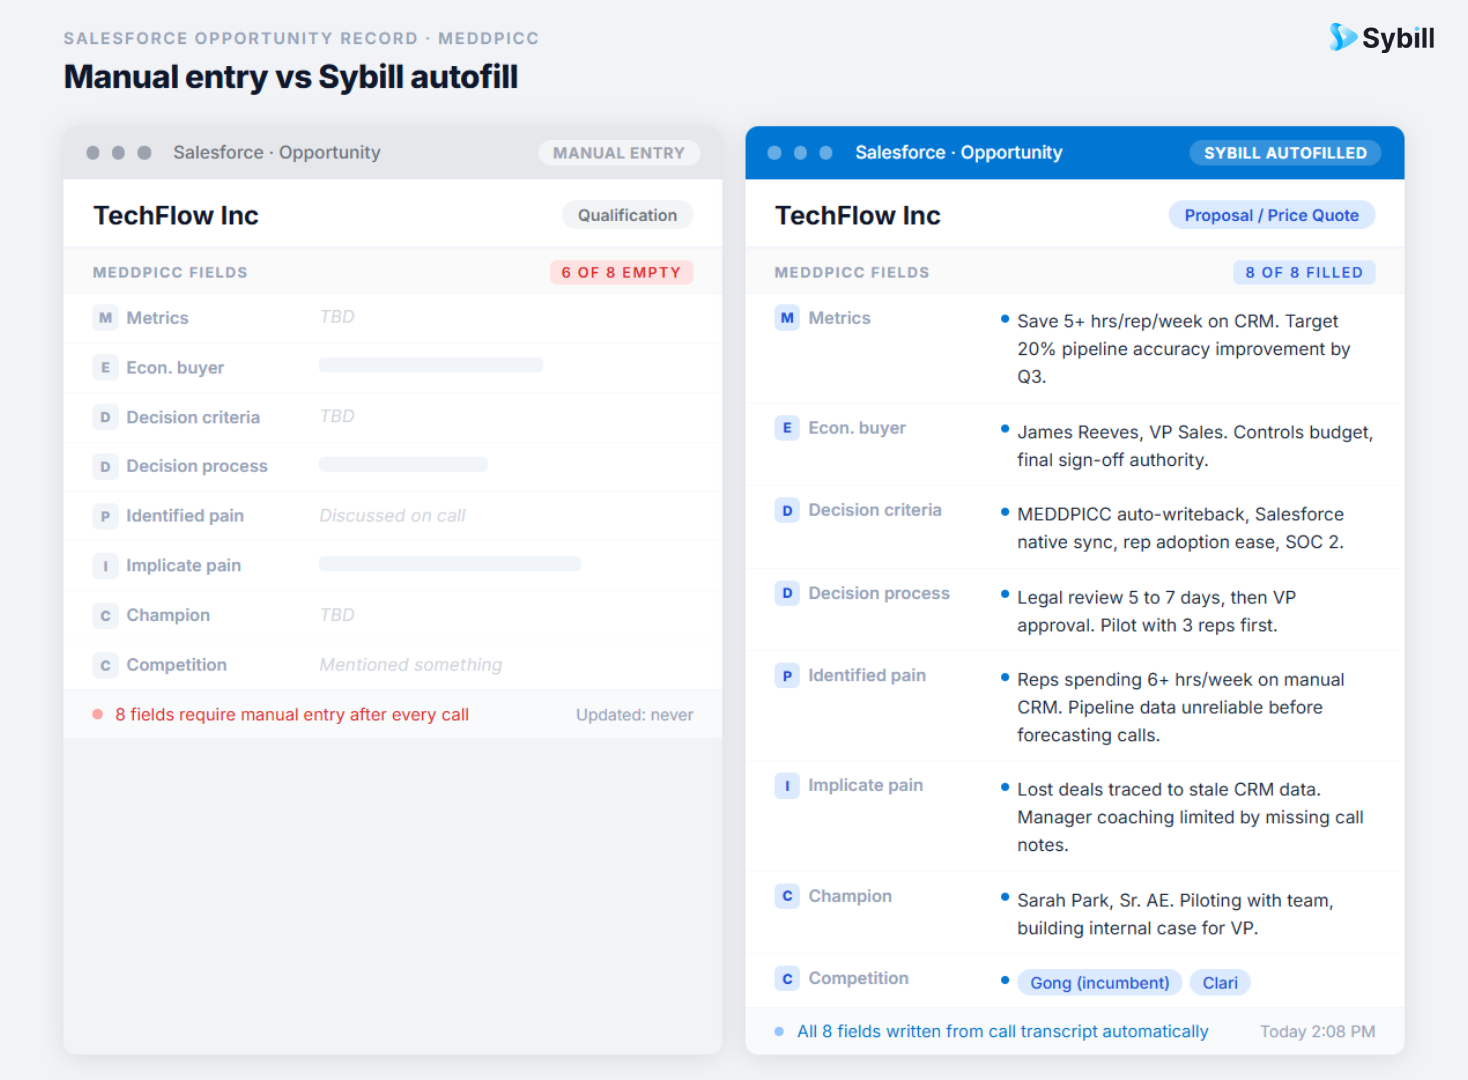Click Decision criteria D icon in manual entry panel

tap(105, 417)
